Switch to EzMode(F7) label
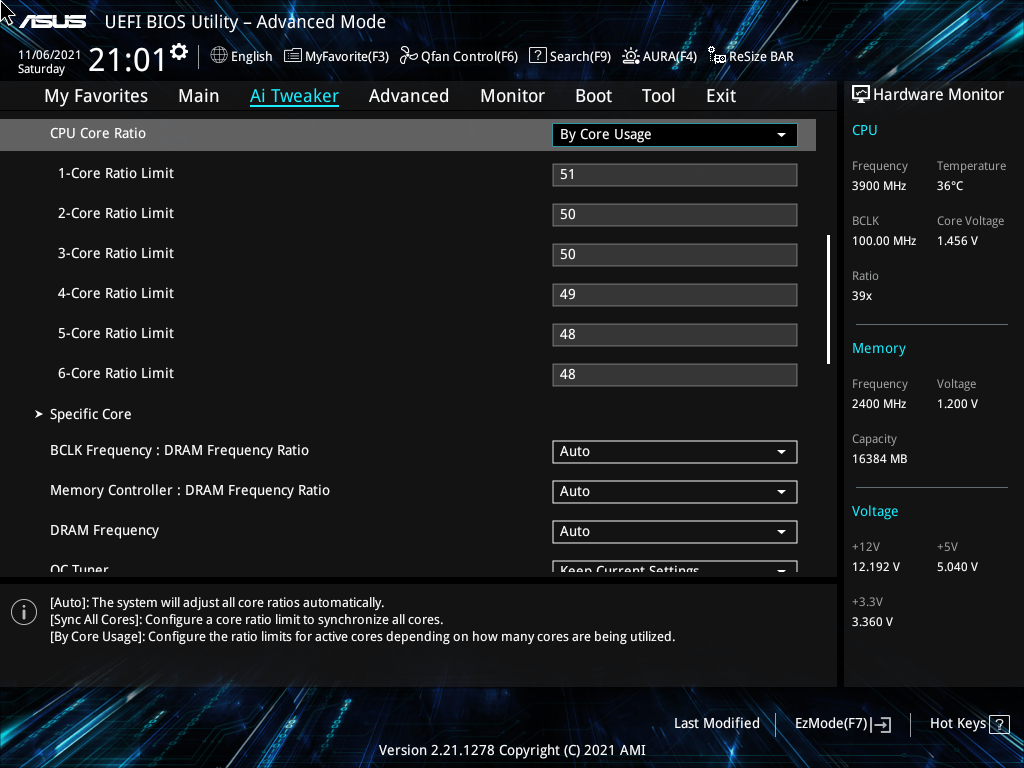1024x768 pixels. click(831, 724)
